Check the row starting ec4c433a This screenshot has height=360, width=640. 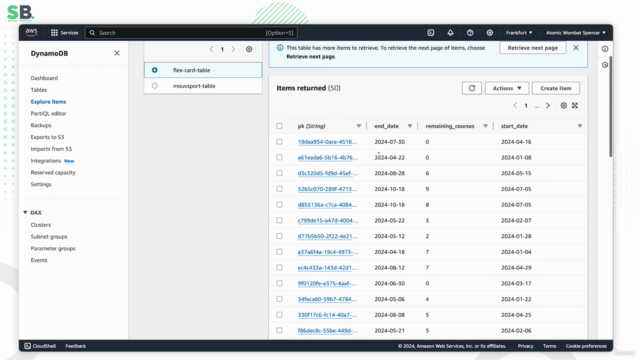coord(279,268)
